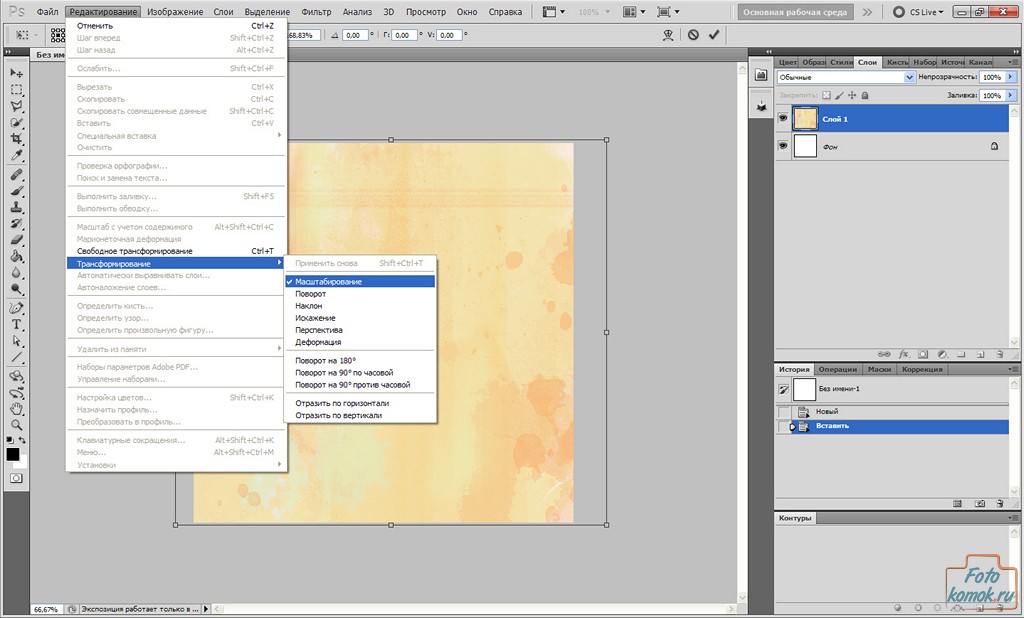
Task: Click the Основная рабочая среда button
Action: (795, 12)
